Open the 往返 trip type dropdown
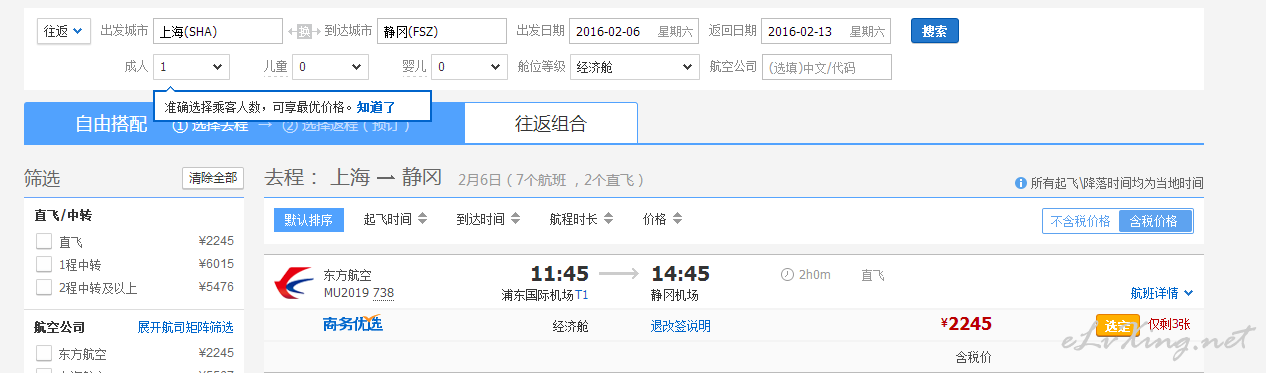1266x373 pixels. click(x=64, y=31)
